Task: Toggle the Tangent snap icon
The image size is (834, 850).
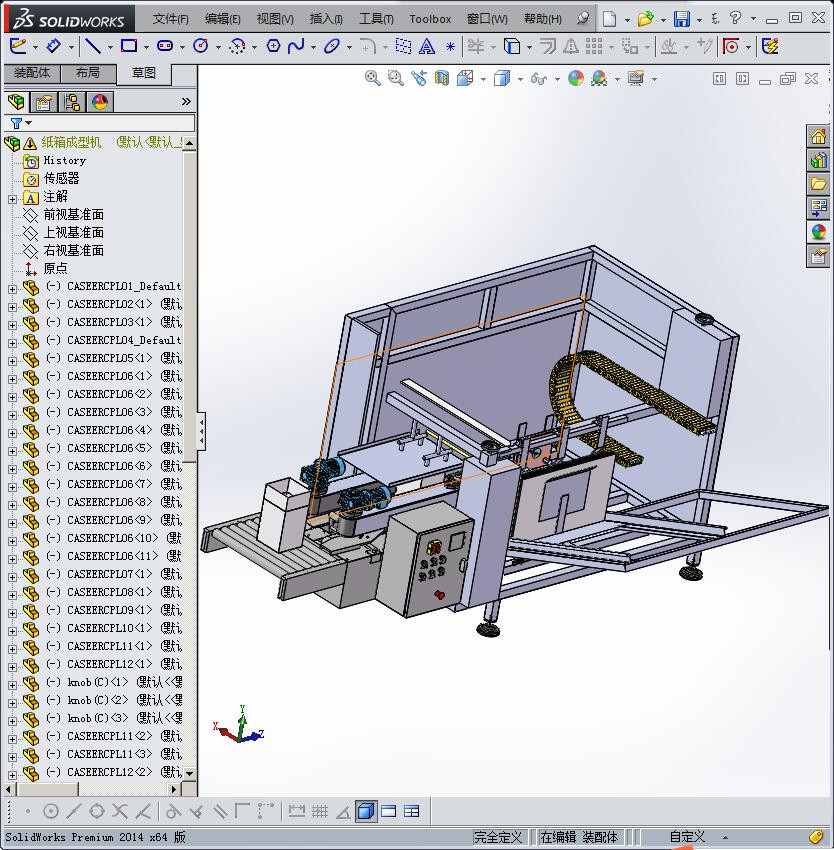Action: tap(172, 811)
